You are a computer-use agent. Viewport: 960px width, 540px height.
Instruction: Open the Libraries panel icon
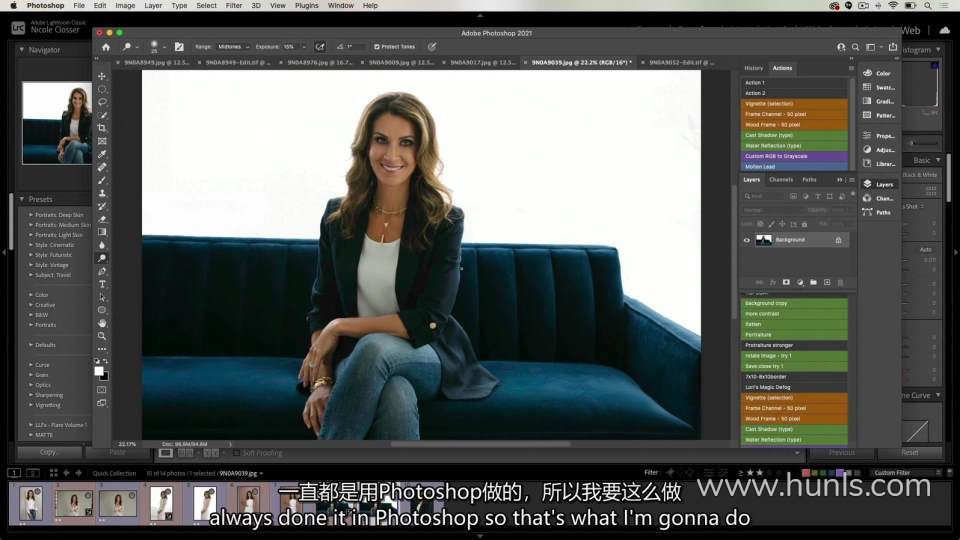click(x=867, y=163)
